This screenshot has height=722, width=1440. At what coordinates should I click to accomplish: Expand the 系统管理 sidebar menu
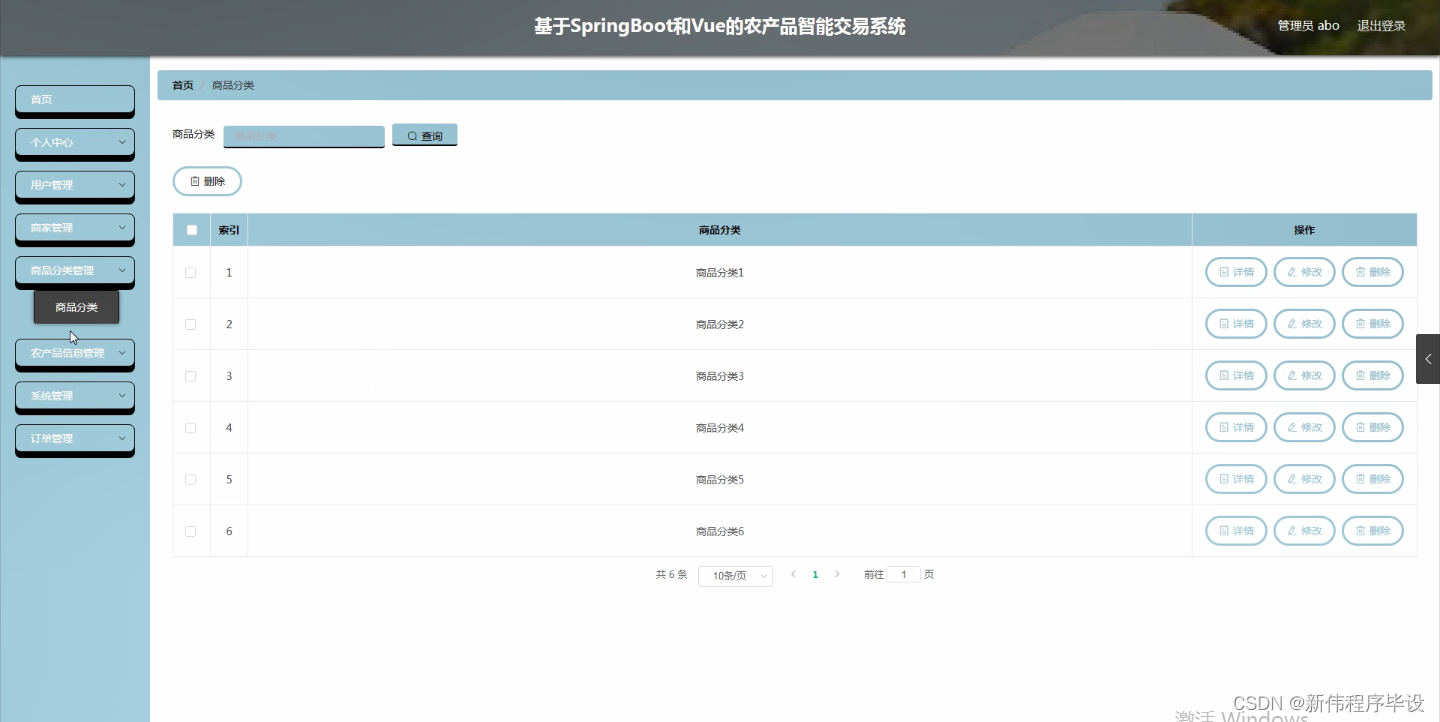point(74,396)
